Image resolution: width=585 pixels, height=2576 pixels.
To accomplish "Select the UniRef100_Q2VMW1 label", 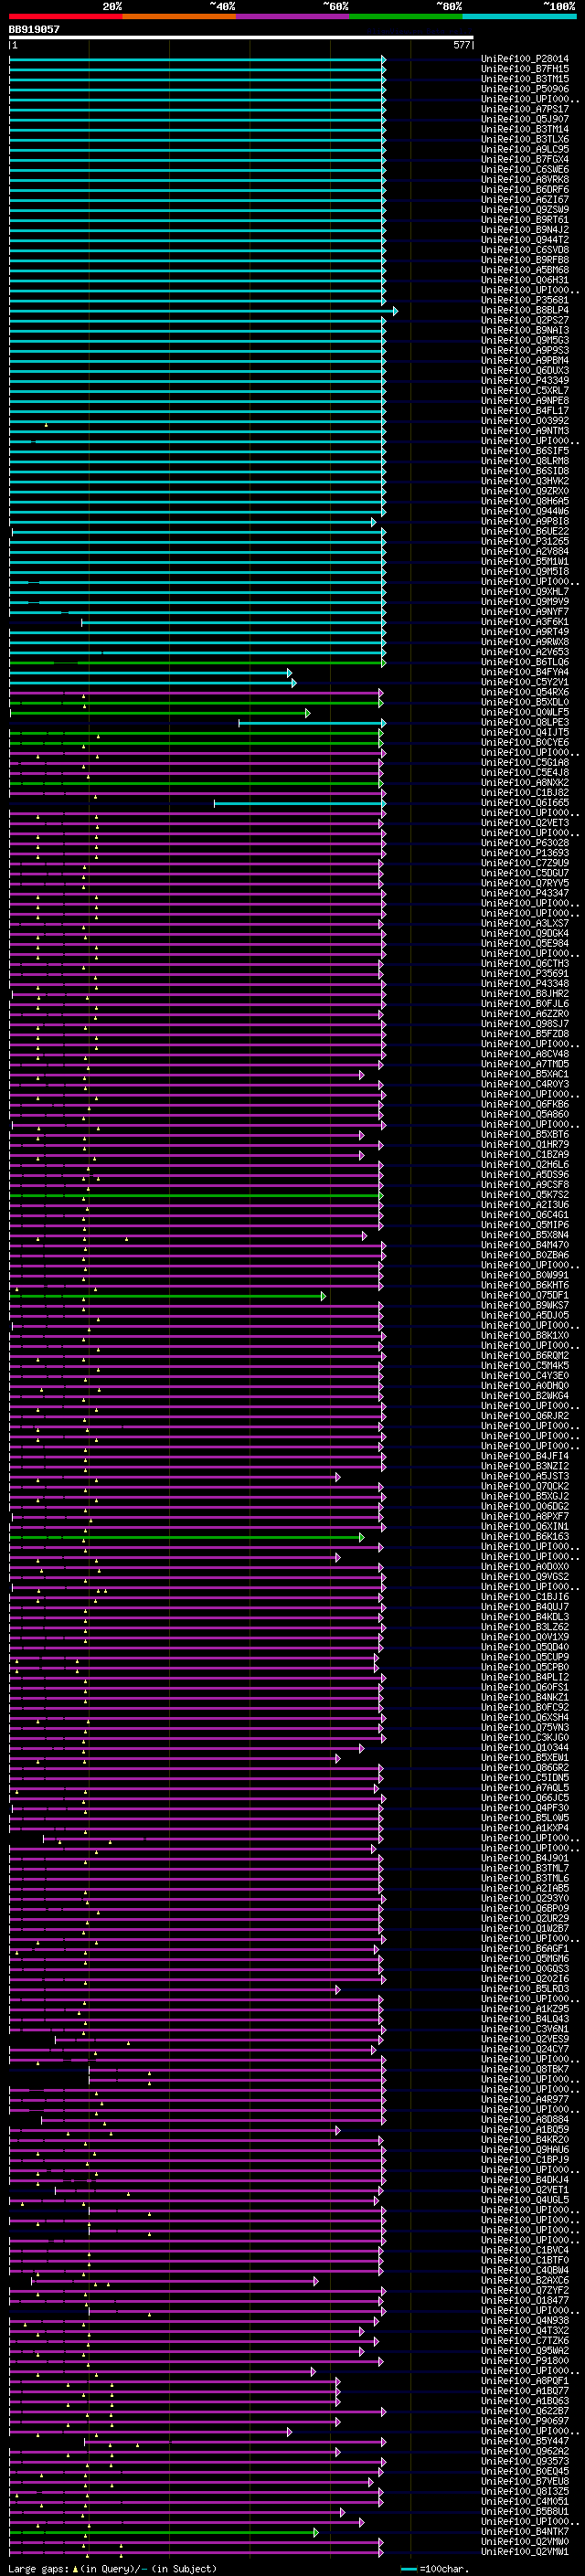I will 525,2553.
